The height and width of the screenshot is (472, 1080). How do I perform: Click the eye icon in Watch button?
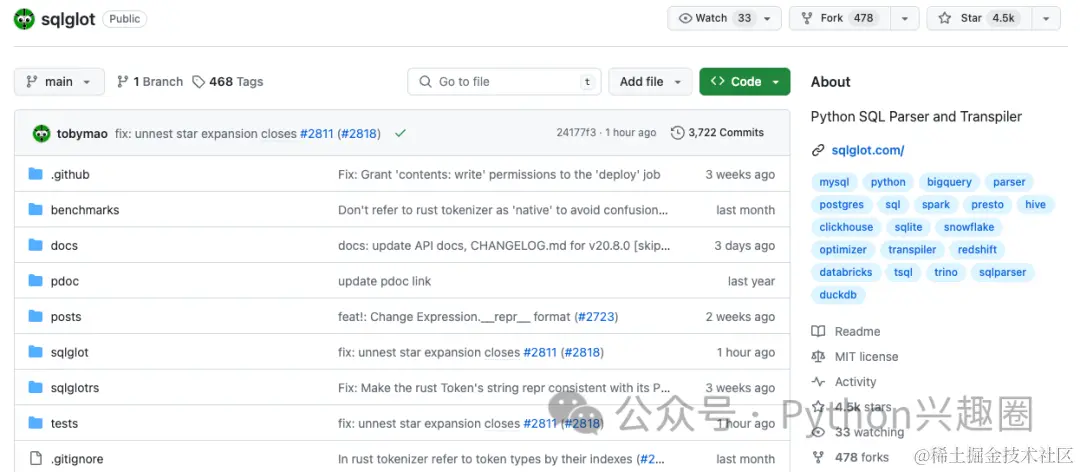click(x=685, y=19)
